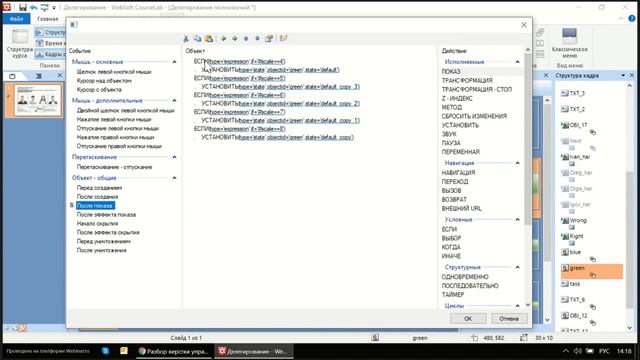The height and width of the screenshot is (360, 640).
Task: Select Курсор над объектом event
Action: [x=104, y=81]
